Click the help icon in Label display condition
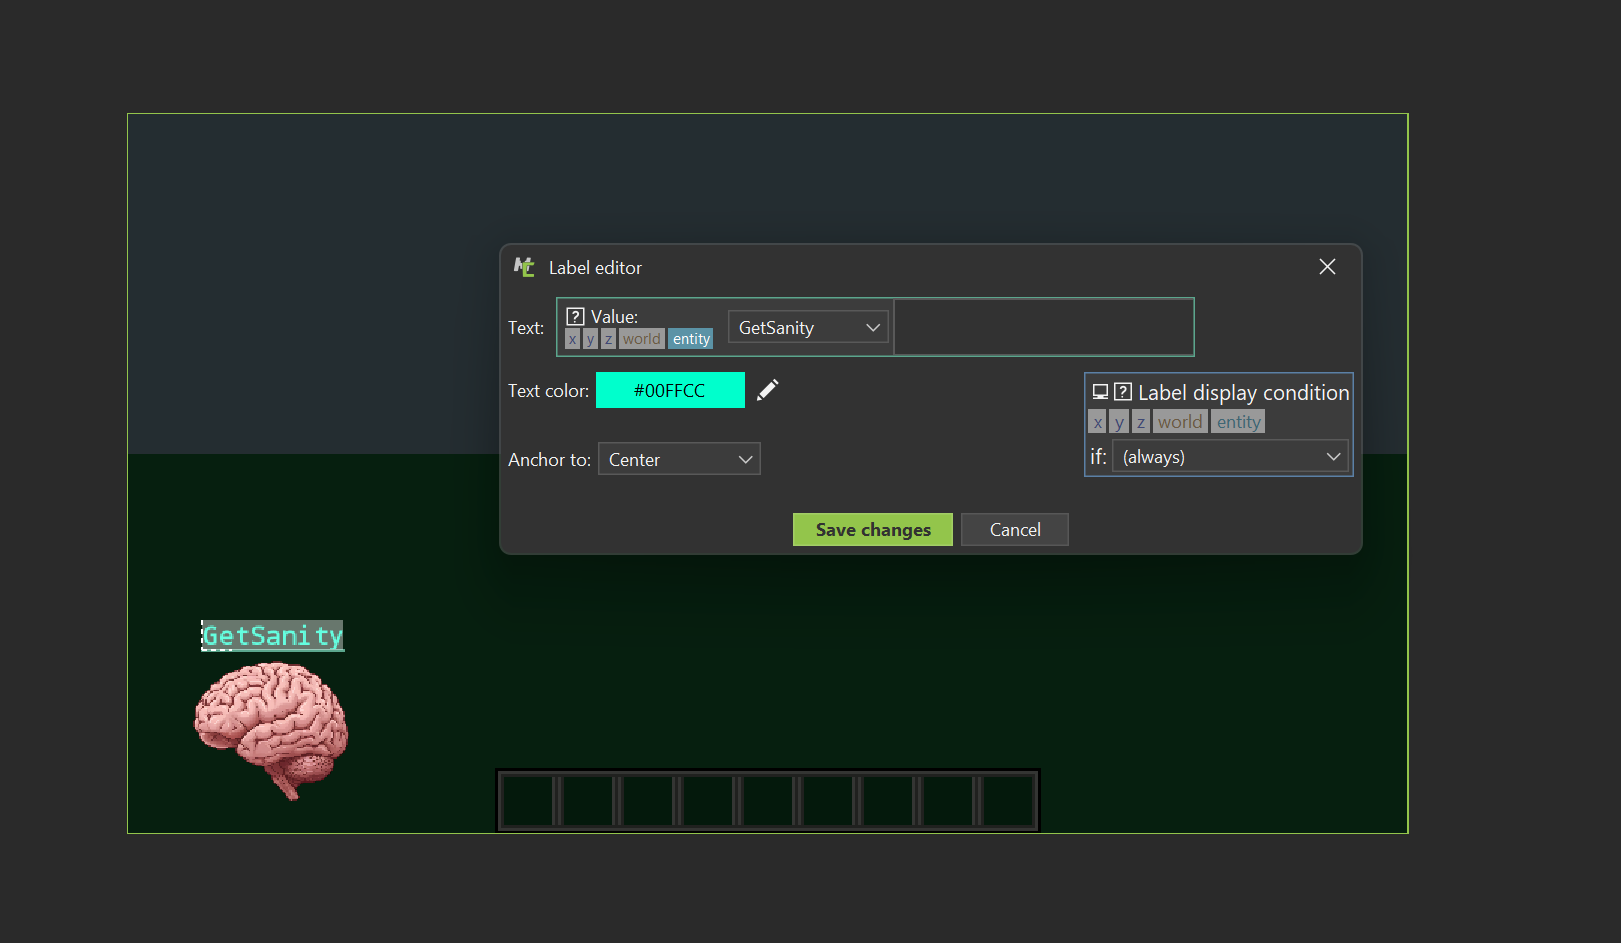1621x943 pixels. [x=1123, y=392]
